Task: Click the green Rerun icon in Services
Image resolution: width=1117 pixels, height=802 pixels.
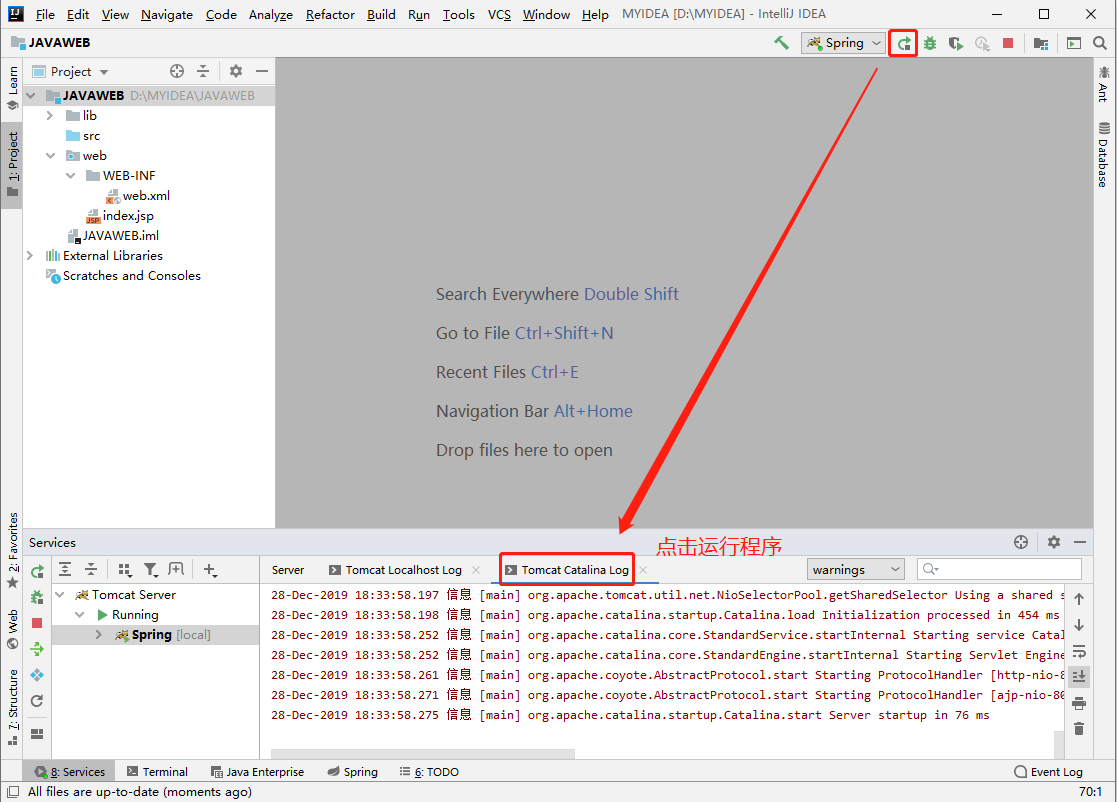Action: [x=37, y=571]
